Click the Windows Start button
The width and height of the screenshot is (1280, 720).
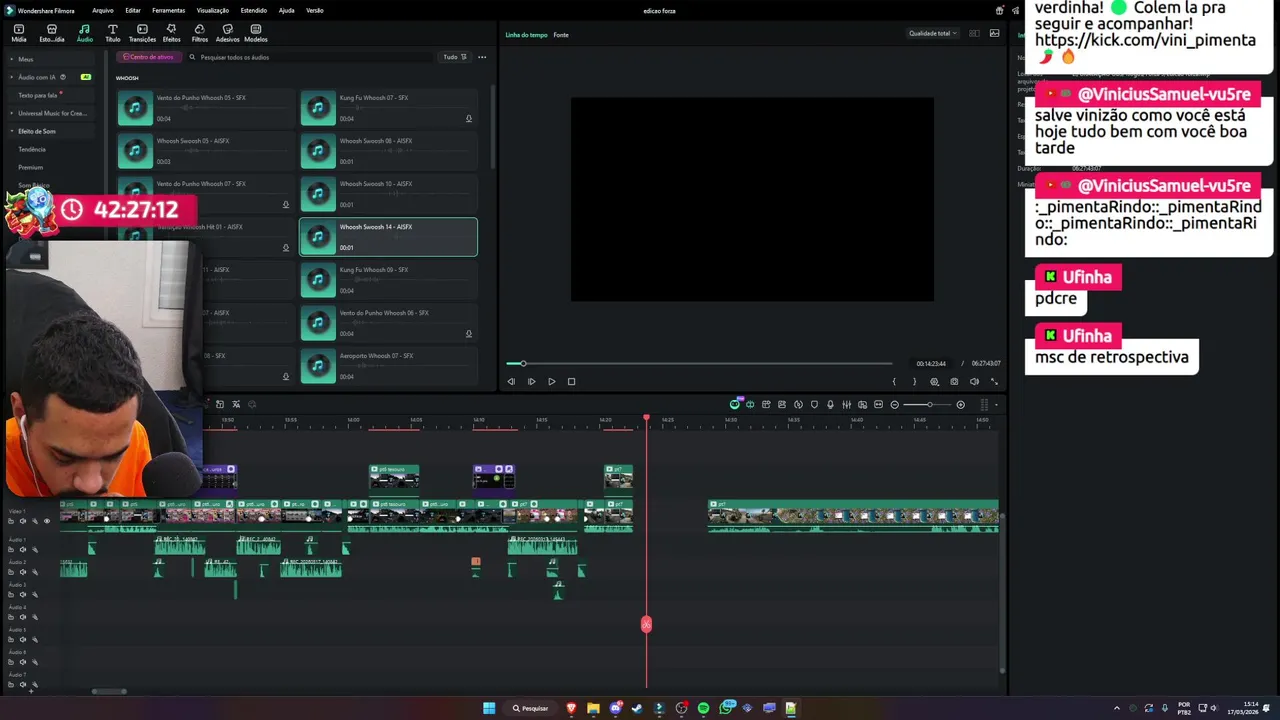pyautogui.click(x=489, y=708)
